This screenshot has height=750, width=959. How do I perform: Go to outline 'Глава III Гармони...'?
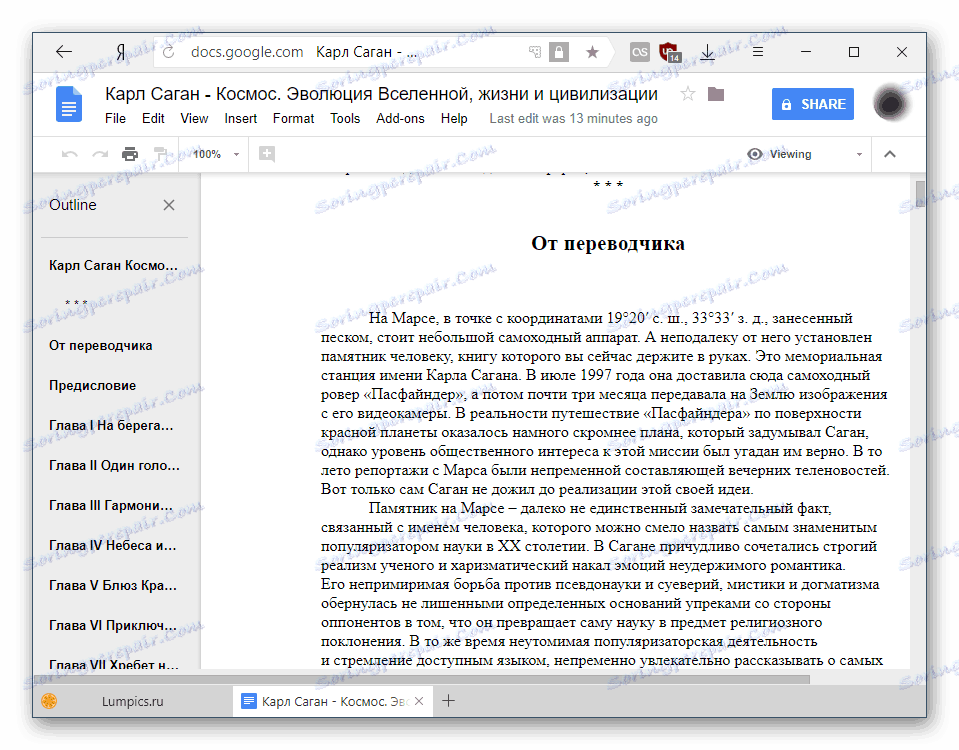(x=111, y=506)
